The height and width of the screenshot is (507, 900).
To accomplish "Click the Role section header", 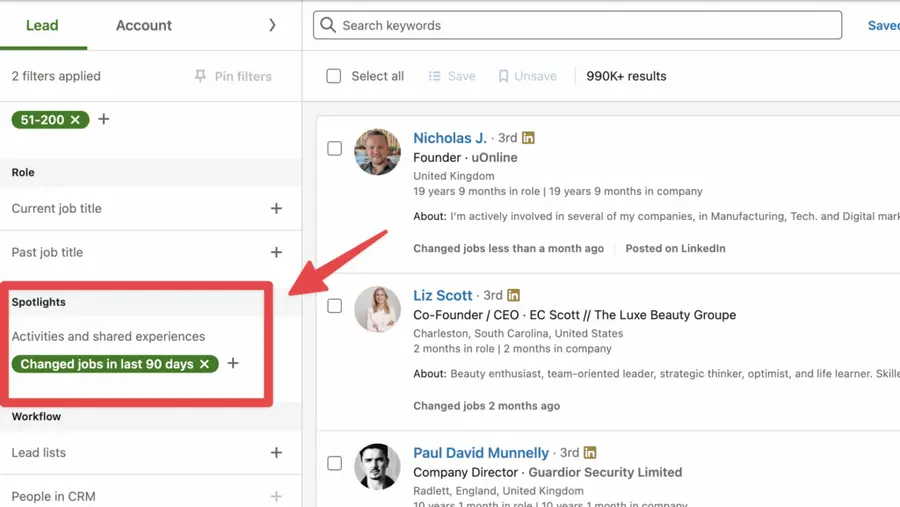I will click(x=23, y=172).
